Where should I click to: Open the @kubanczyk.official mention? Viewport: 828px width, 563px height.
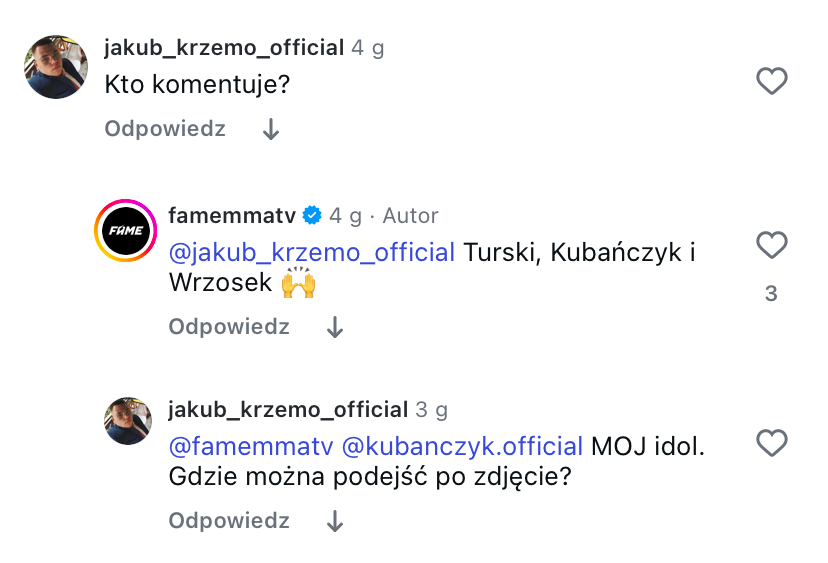click(462, 446)
